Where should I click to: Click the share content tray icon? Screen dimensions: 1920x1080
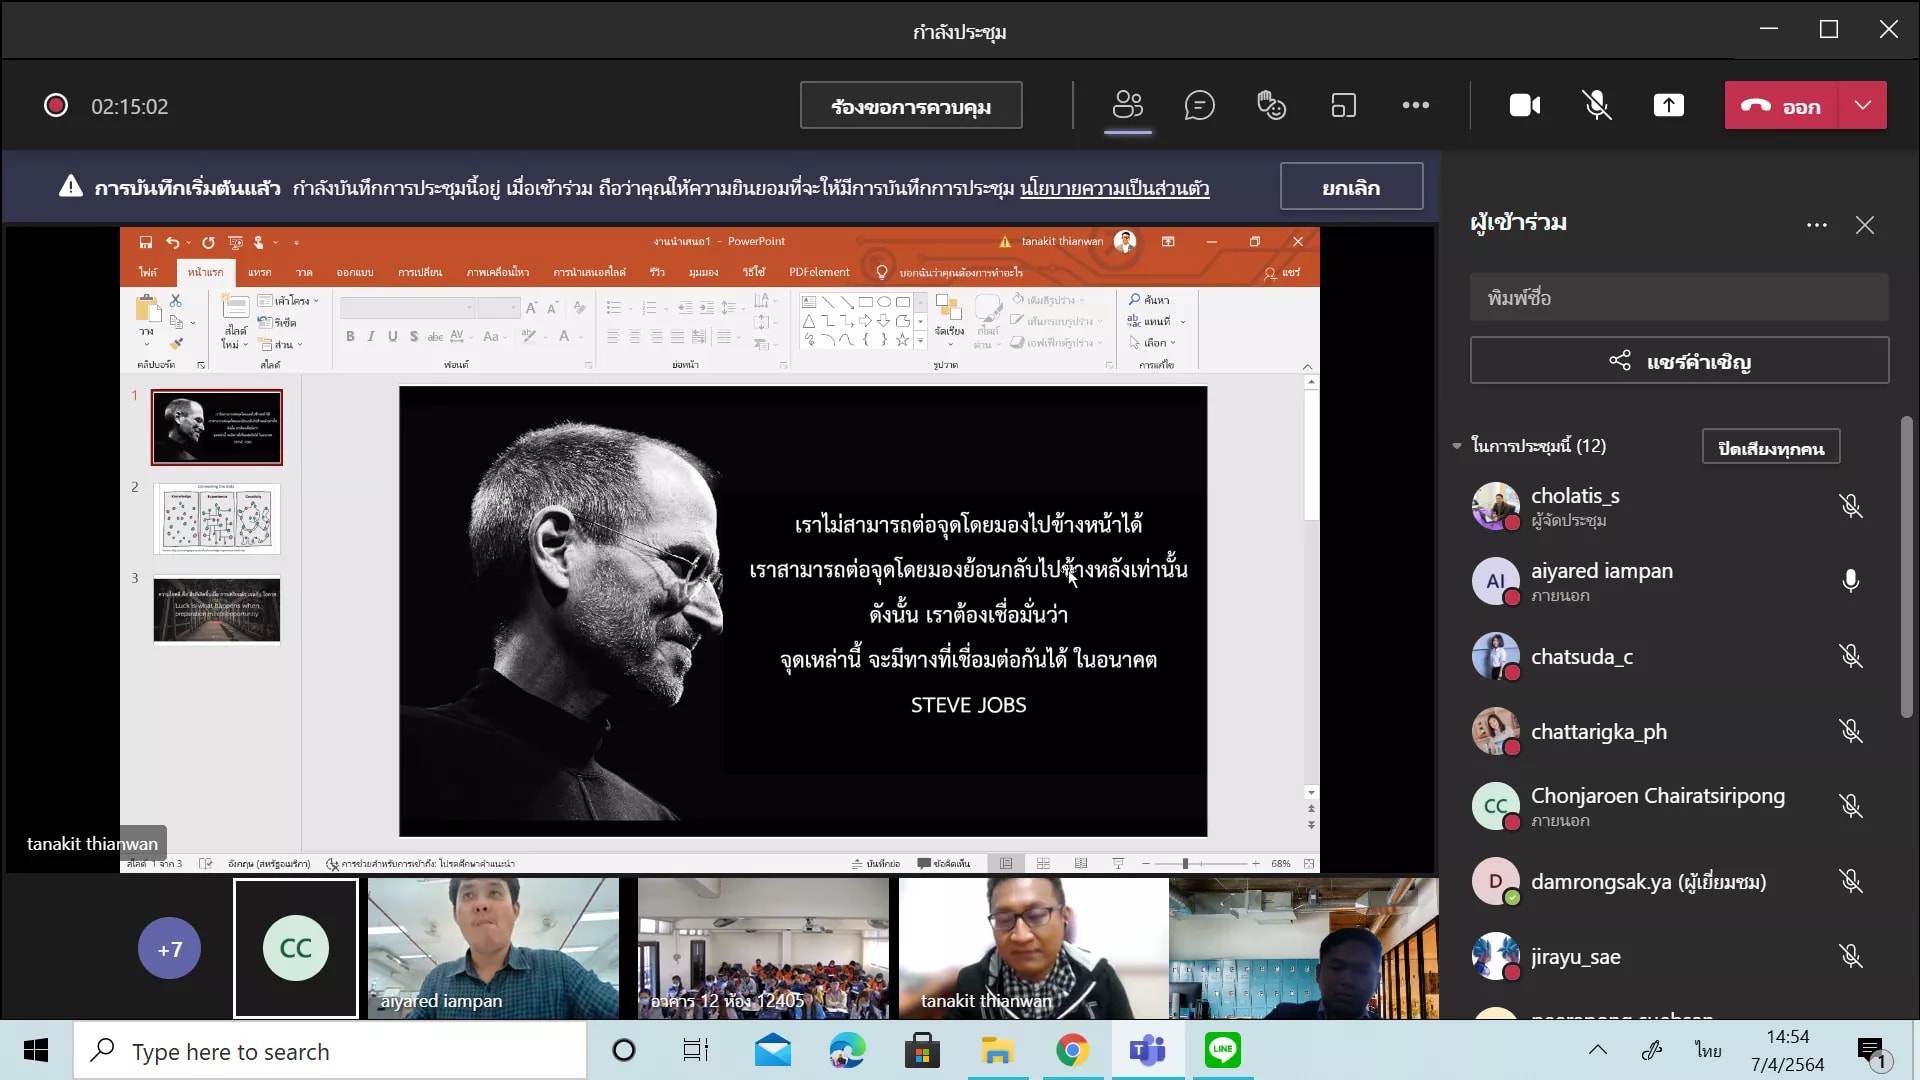(1668, 105)
